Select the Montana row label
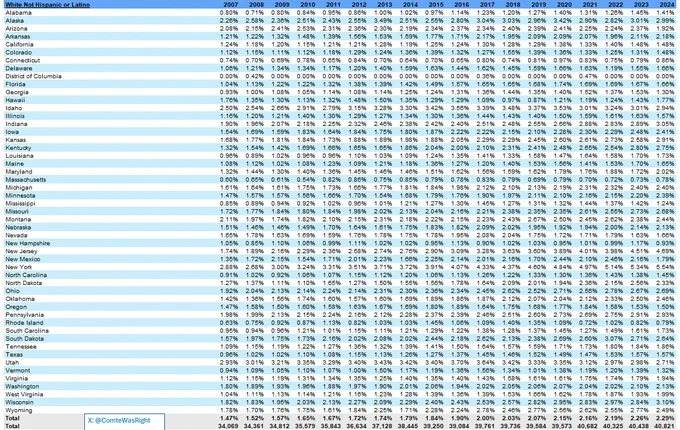680x430 pixels. click(18, 219)
